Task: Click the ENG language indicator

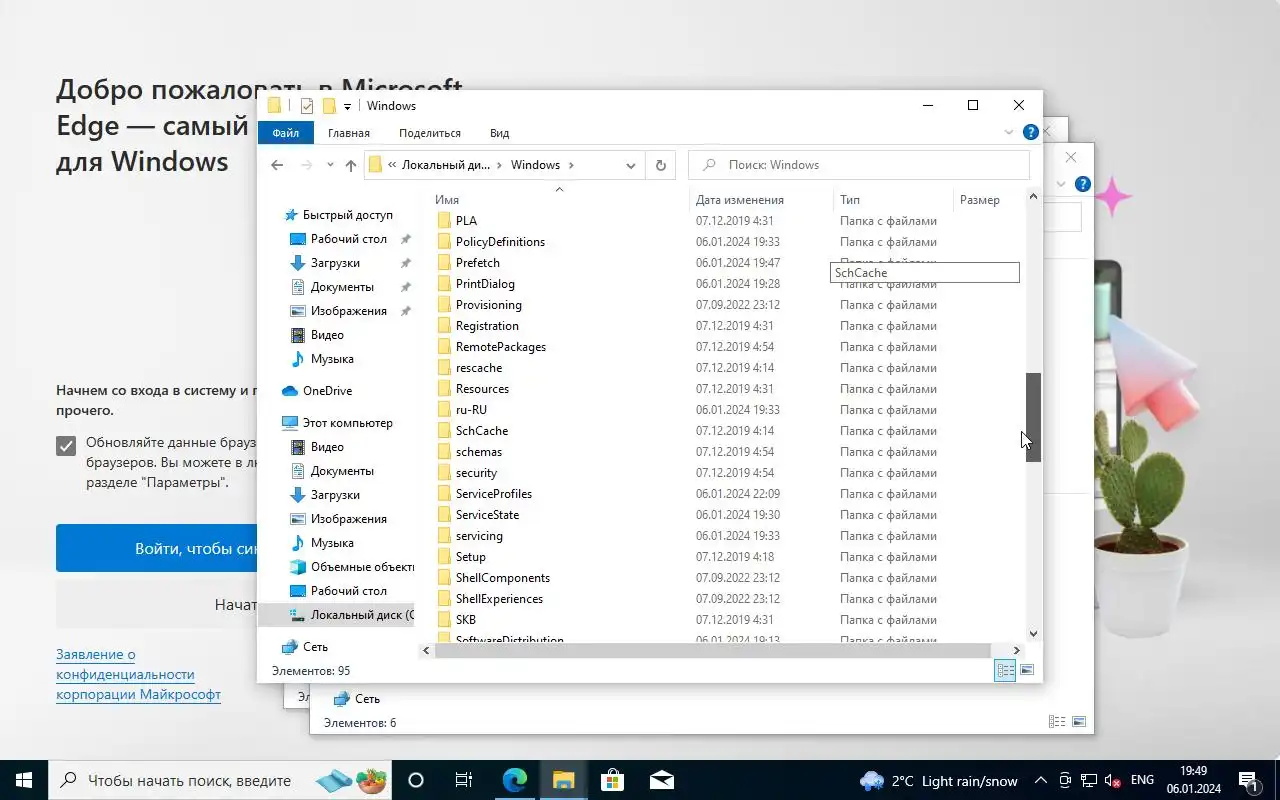Action: (x=1142, y=780)
